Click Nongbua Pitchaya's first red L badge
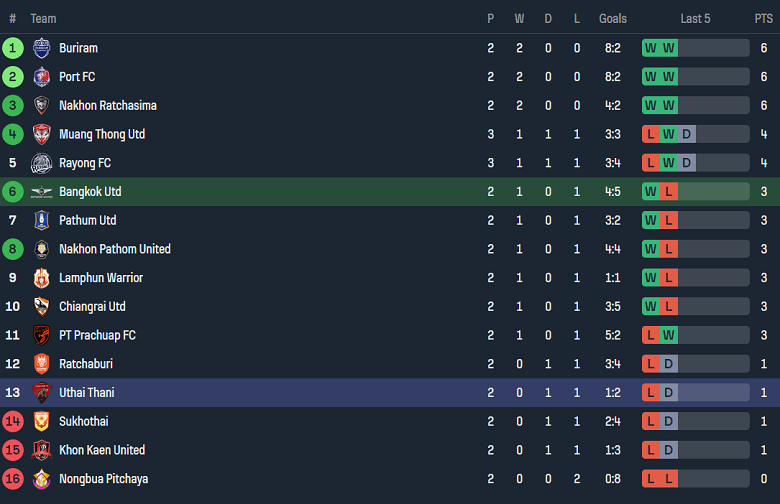 (651, 479)
